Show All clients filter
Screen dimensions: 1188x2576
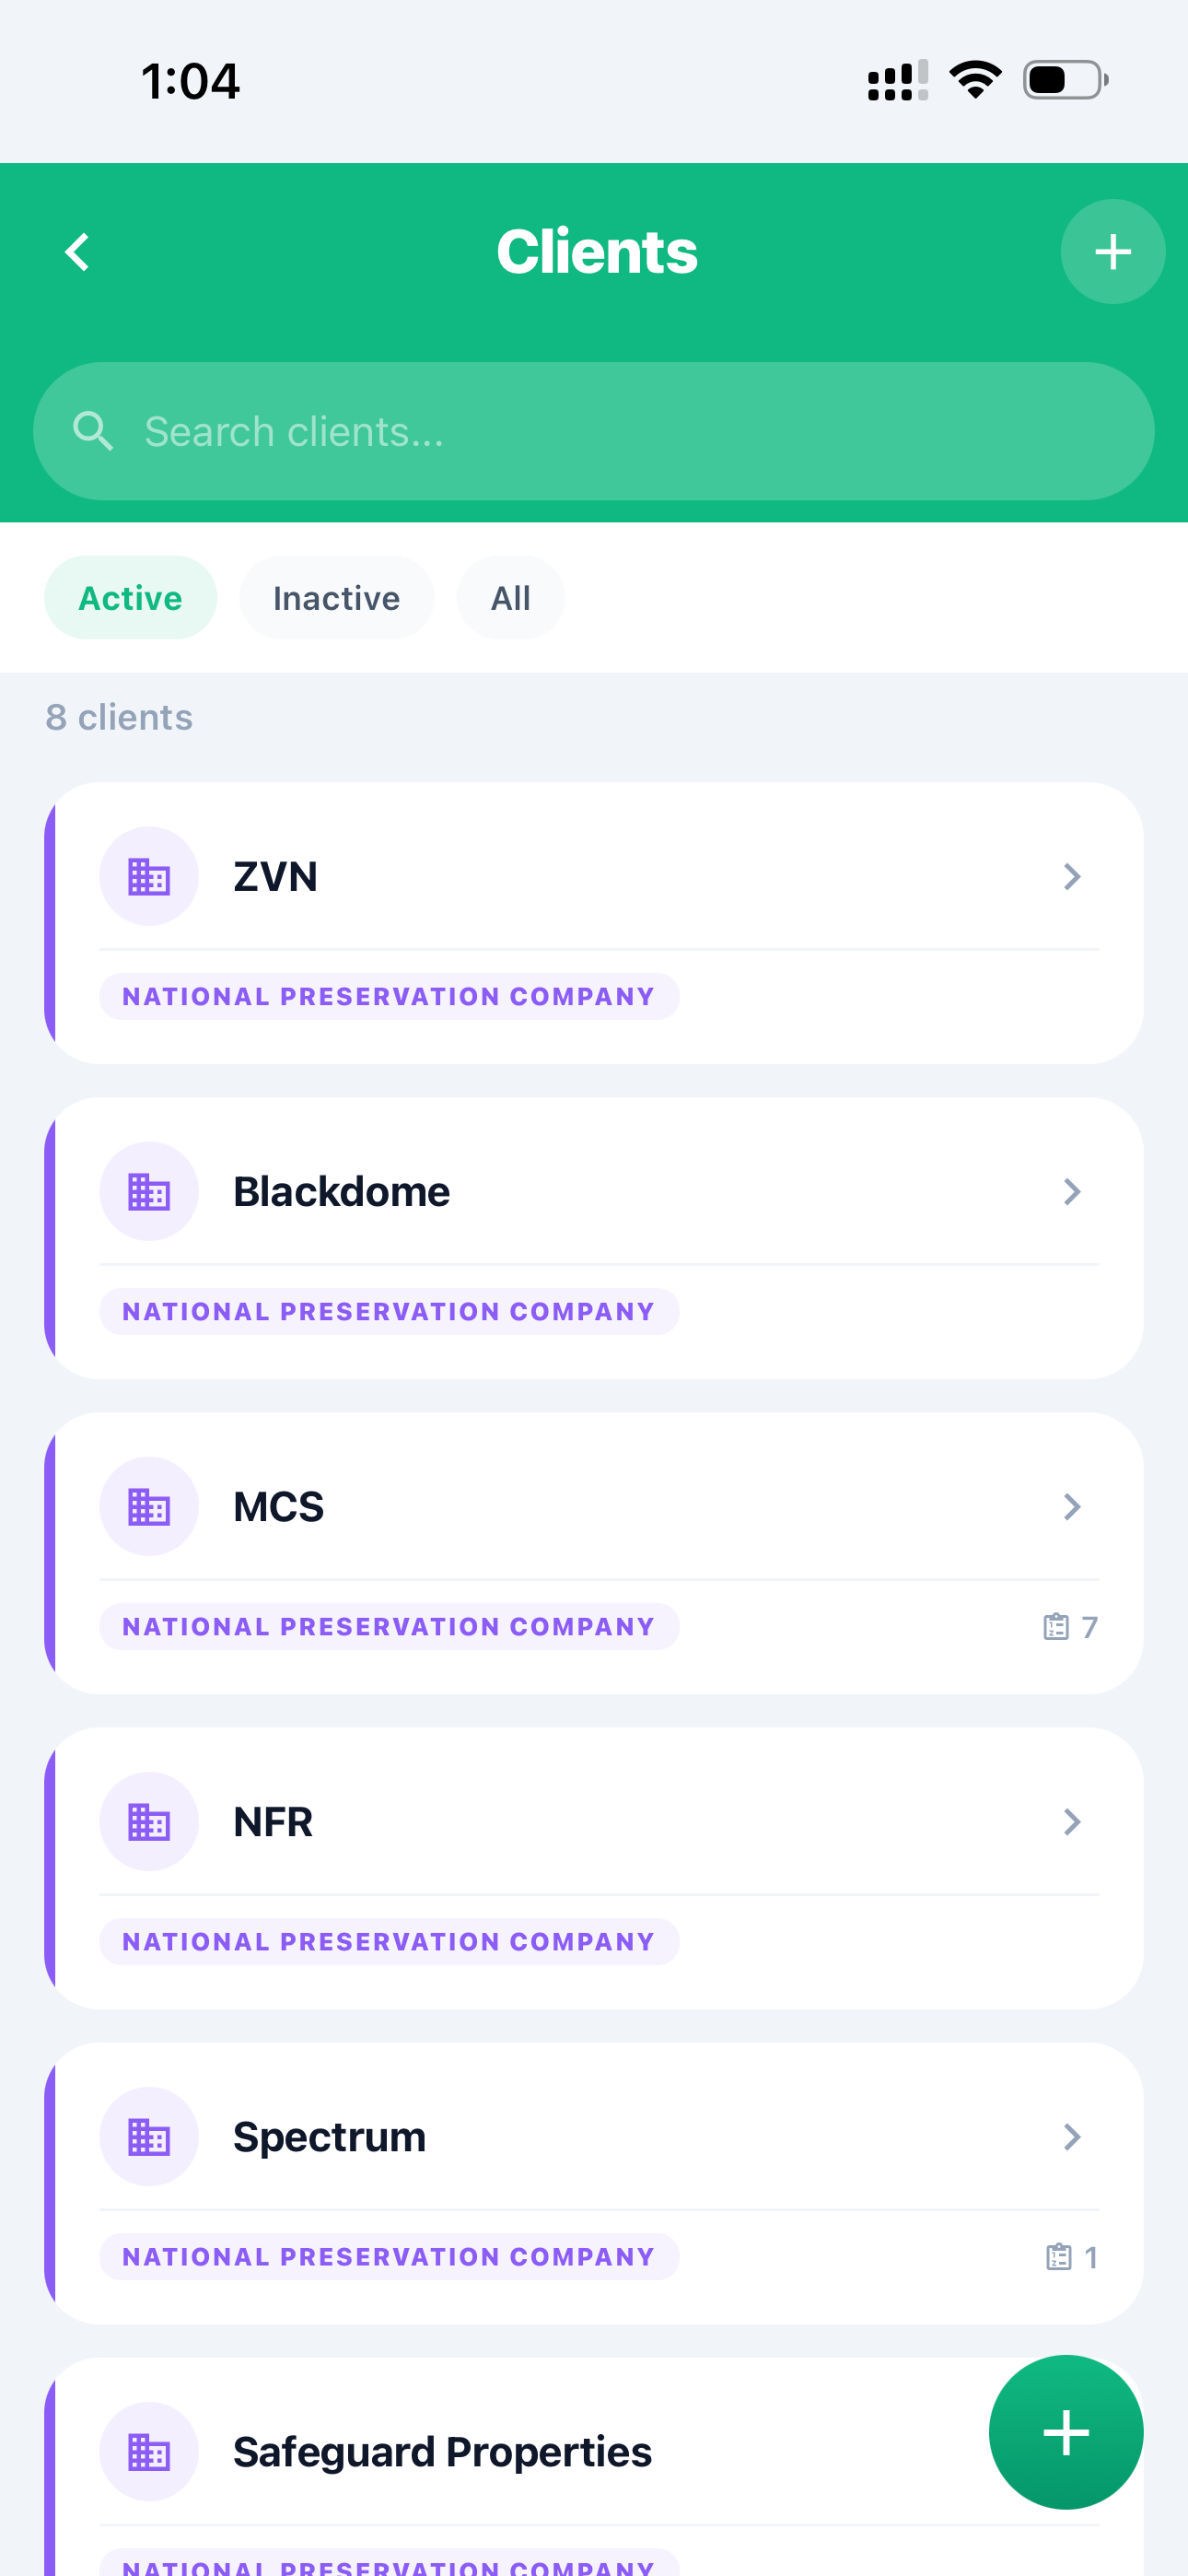(x=510, y=598)
